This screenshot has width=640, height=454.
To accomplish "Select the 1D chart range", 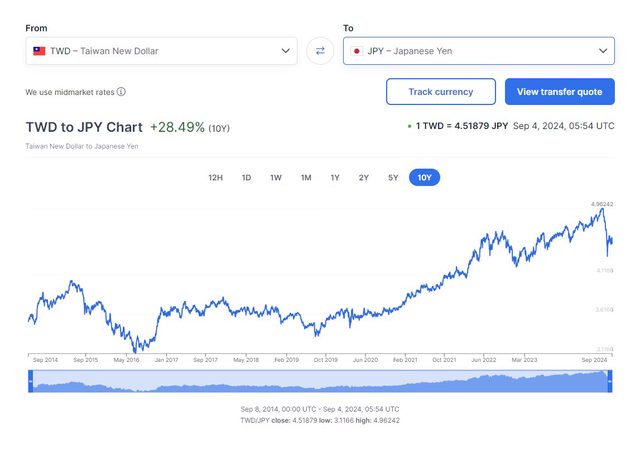I will pos(246,177).
